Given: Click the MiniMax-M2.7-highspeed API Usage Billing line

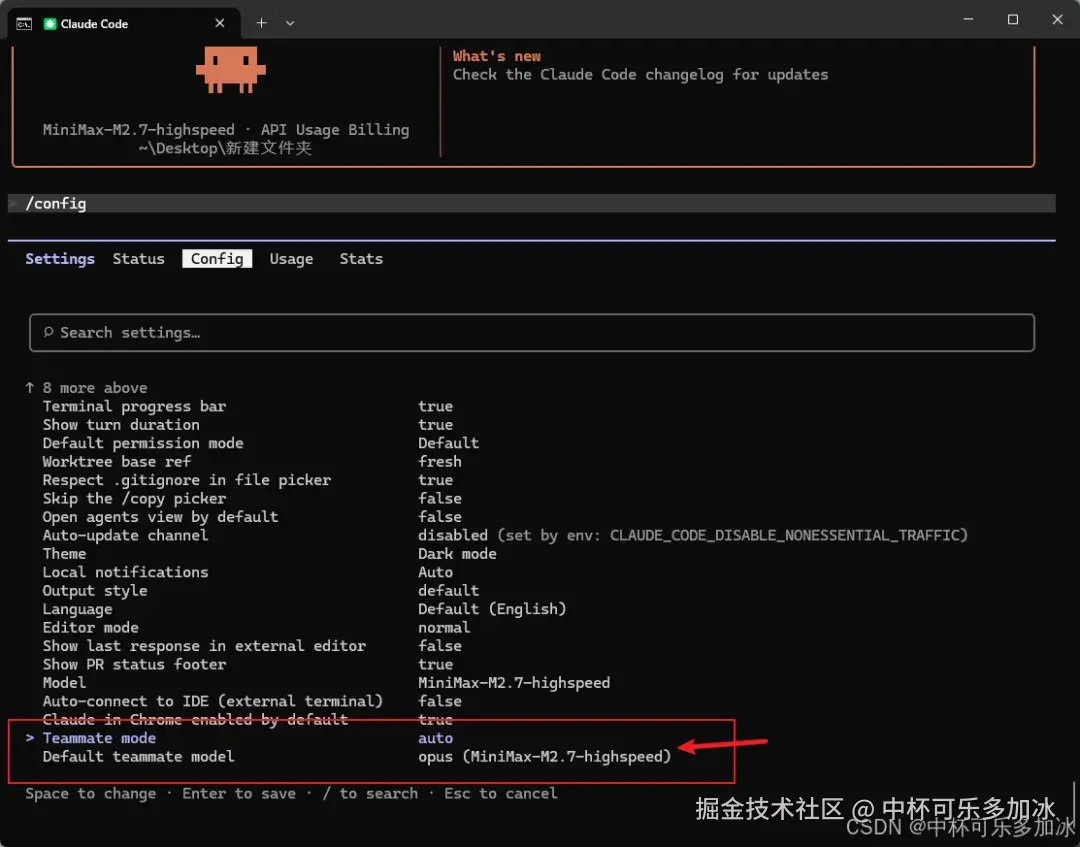Looking at the screenshot, I should pyautogui.click(x=226, y=129).
